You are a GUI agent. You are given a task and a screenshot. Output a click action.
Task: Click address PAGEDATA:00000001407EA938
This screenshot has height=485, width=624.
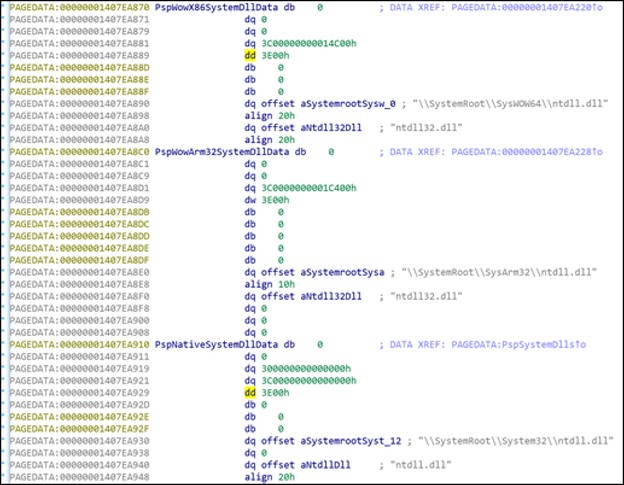tap(80, 453)
